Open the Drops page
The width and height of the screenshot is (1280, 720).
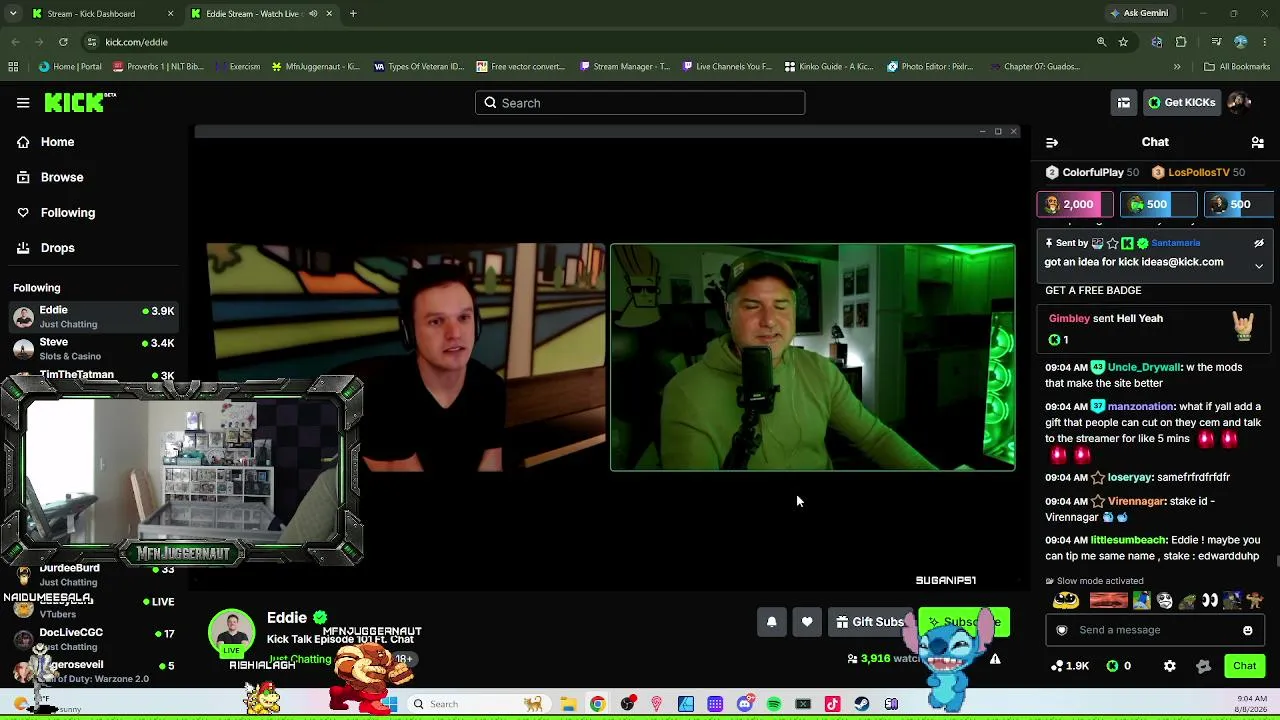(x=57, y=248)
